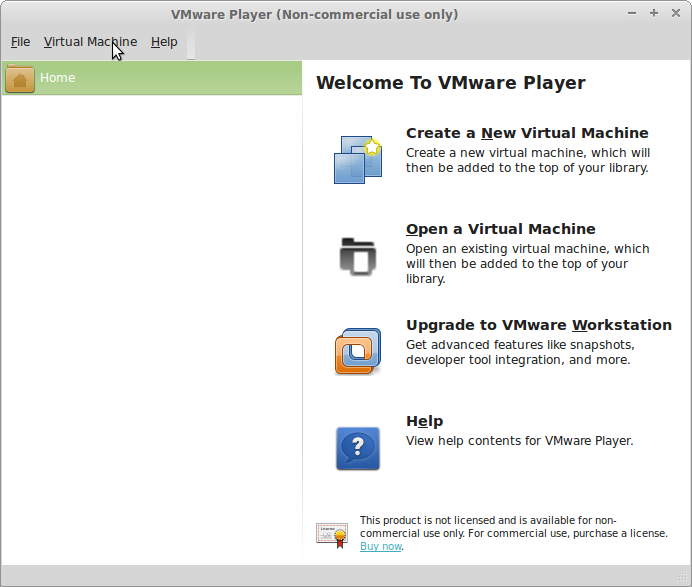This screenshot has width=692, height=587.
Task: Click the Home folder icon in library
Action: point(20,79)
